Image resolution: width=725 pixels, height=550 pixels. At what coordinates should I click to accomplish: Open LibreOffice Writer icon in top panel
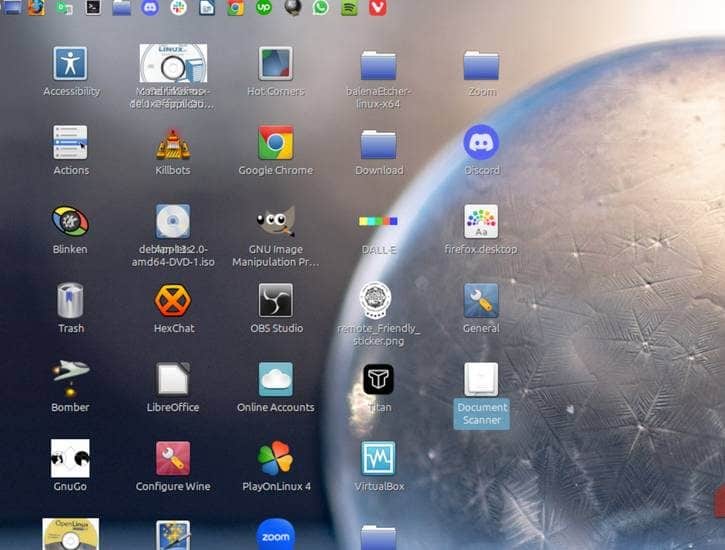point(207,7)
